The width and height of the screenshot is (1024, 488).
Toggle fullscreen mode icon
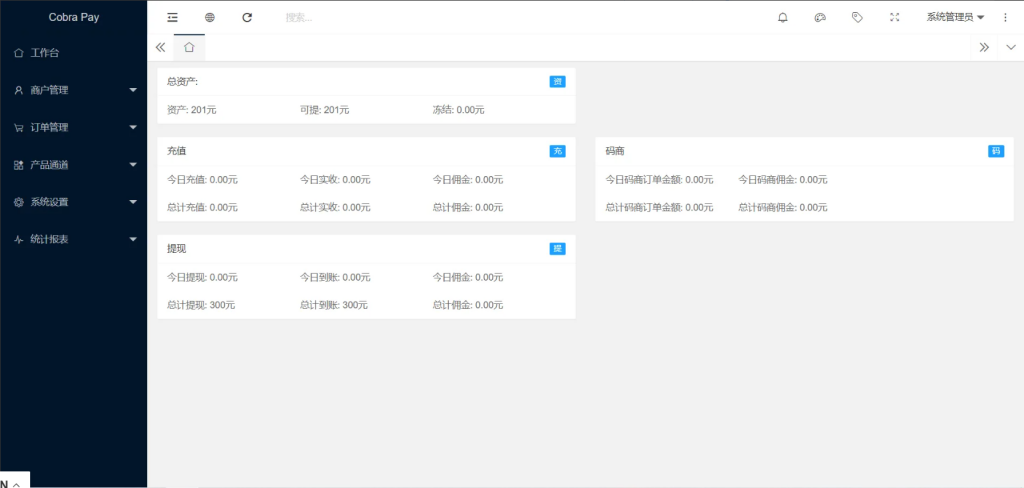tap(894, 17)
